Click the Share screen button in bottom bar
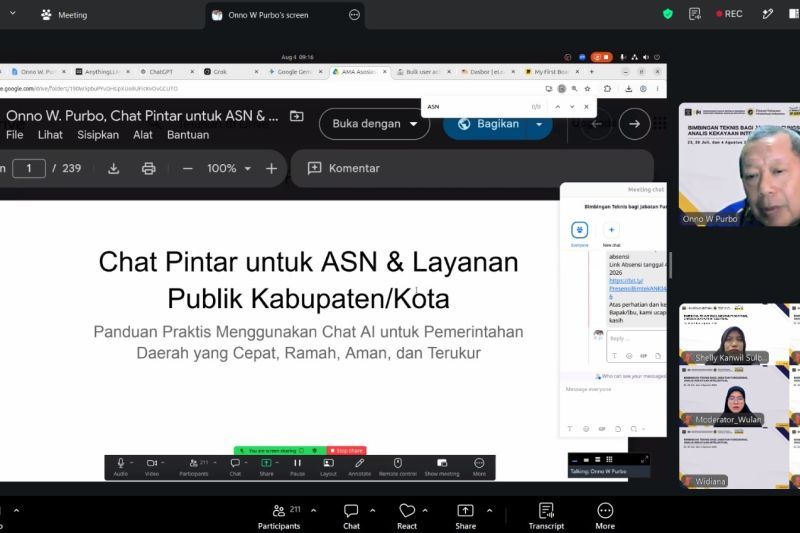This screenshot has height=533, width=800. pyautogui.click(x=465, y=517)
